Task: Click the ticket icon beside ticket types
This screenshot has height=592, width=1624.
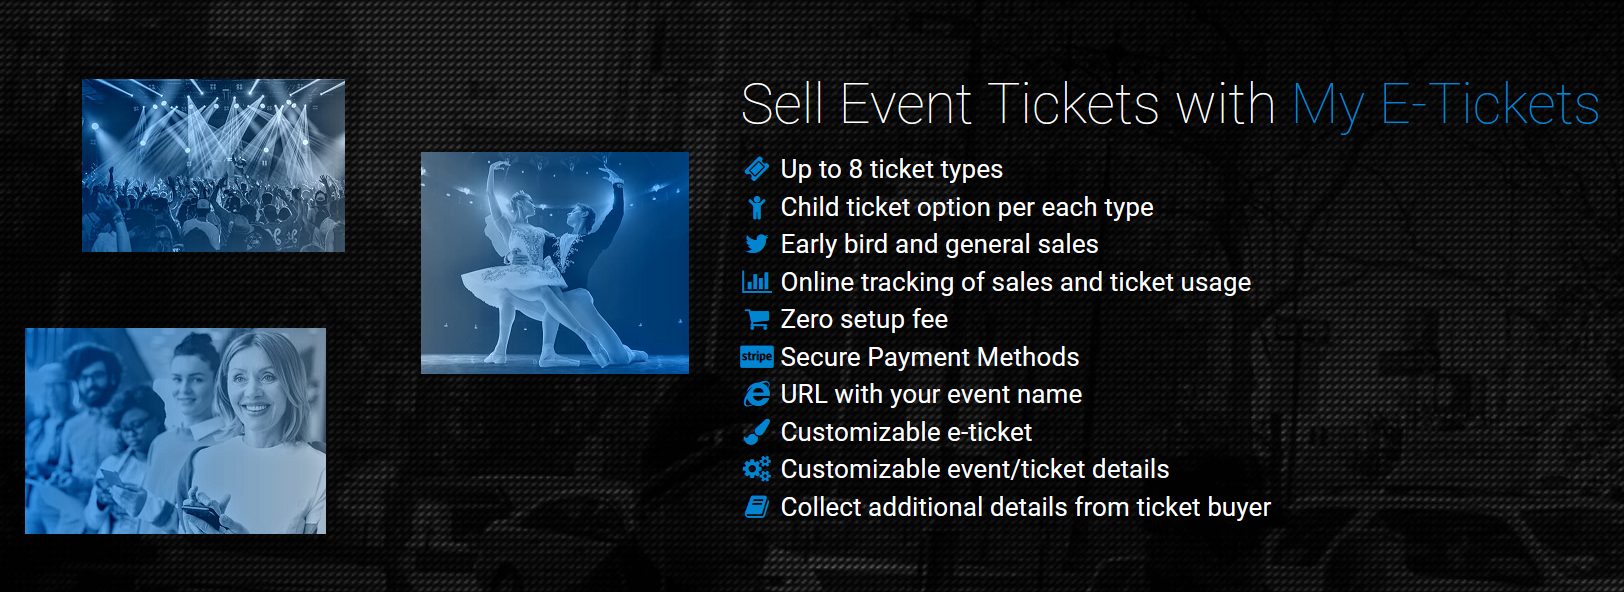Action: click(757, 169)
